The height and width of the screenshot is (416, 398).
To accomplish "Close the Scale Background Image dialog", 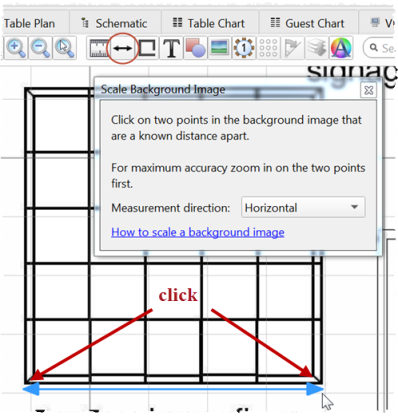I will click(x=368, y=90).
